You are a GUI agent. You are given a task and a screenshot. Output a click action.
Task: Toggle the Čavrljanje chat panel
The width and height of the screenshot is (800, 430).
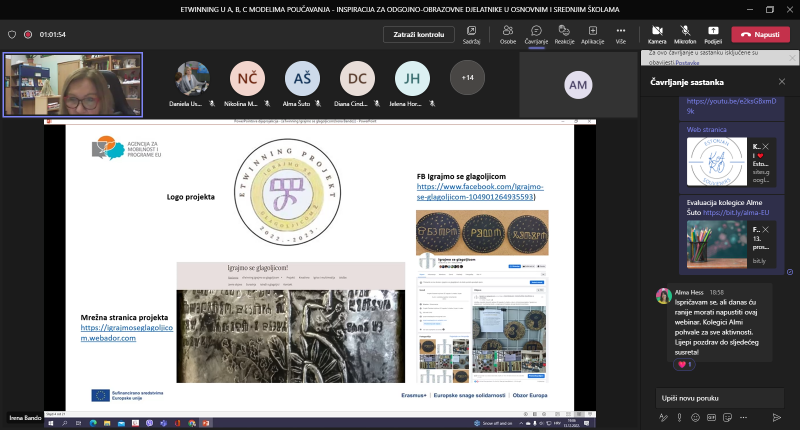click(x=537, y=33)
